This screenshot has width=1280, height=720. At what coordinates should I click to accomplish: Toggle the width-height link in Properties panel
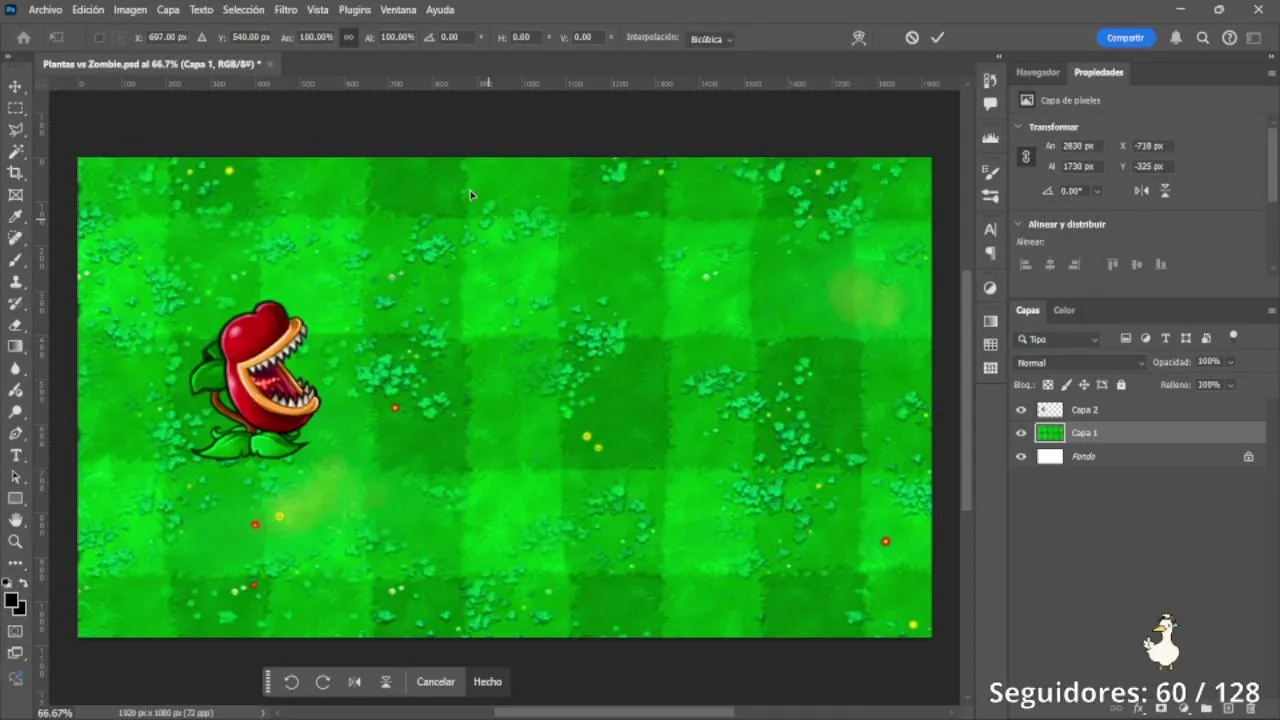(1025, 157)
